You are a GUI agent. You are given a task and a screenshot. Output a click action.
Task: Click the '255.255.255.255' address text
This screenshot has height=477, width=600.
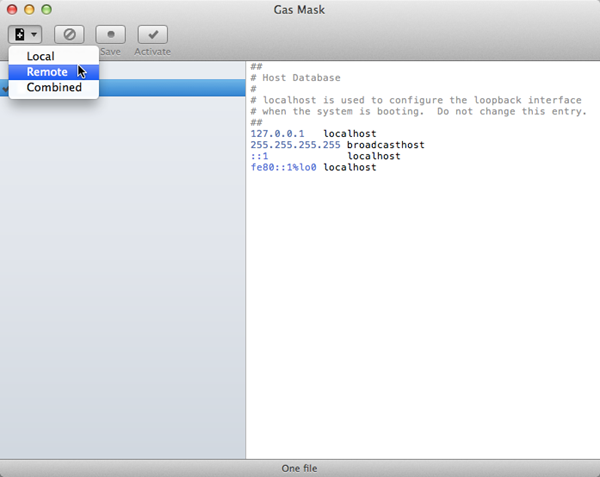pyautogui.click(x=295, y=145)
